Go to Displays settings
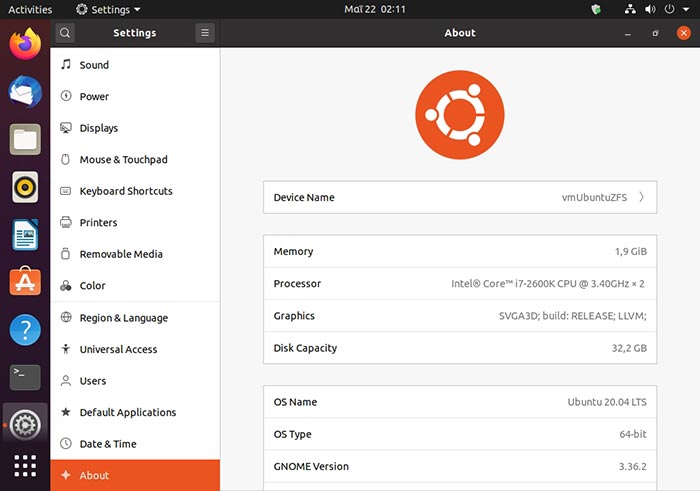Image resolution: width=700 pixels, height=491 pixels. (x=135, y=128)
